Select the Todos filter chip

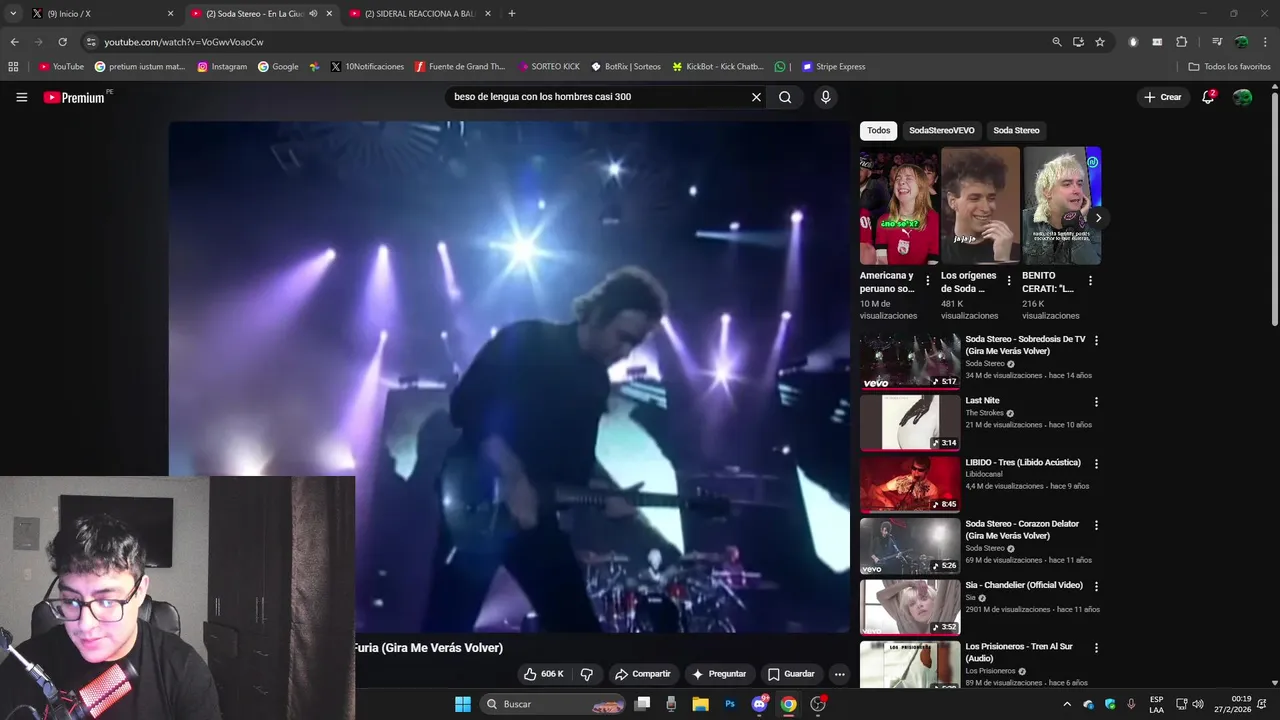coord(878,130)
